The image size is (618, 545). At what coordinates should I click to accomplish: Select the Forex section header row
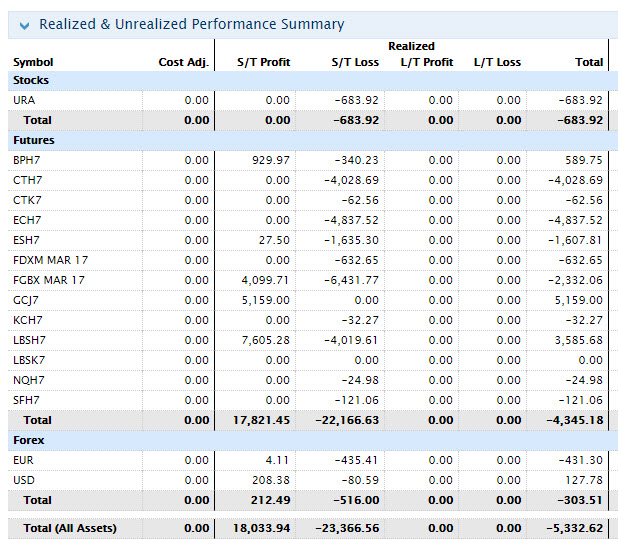pos(29,440)
